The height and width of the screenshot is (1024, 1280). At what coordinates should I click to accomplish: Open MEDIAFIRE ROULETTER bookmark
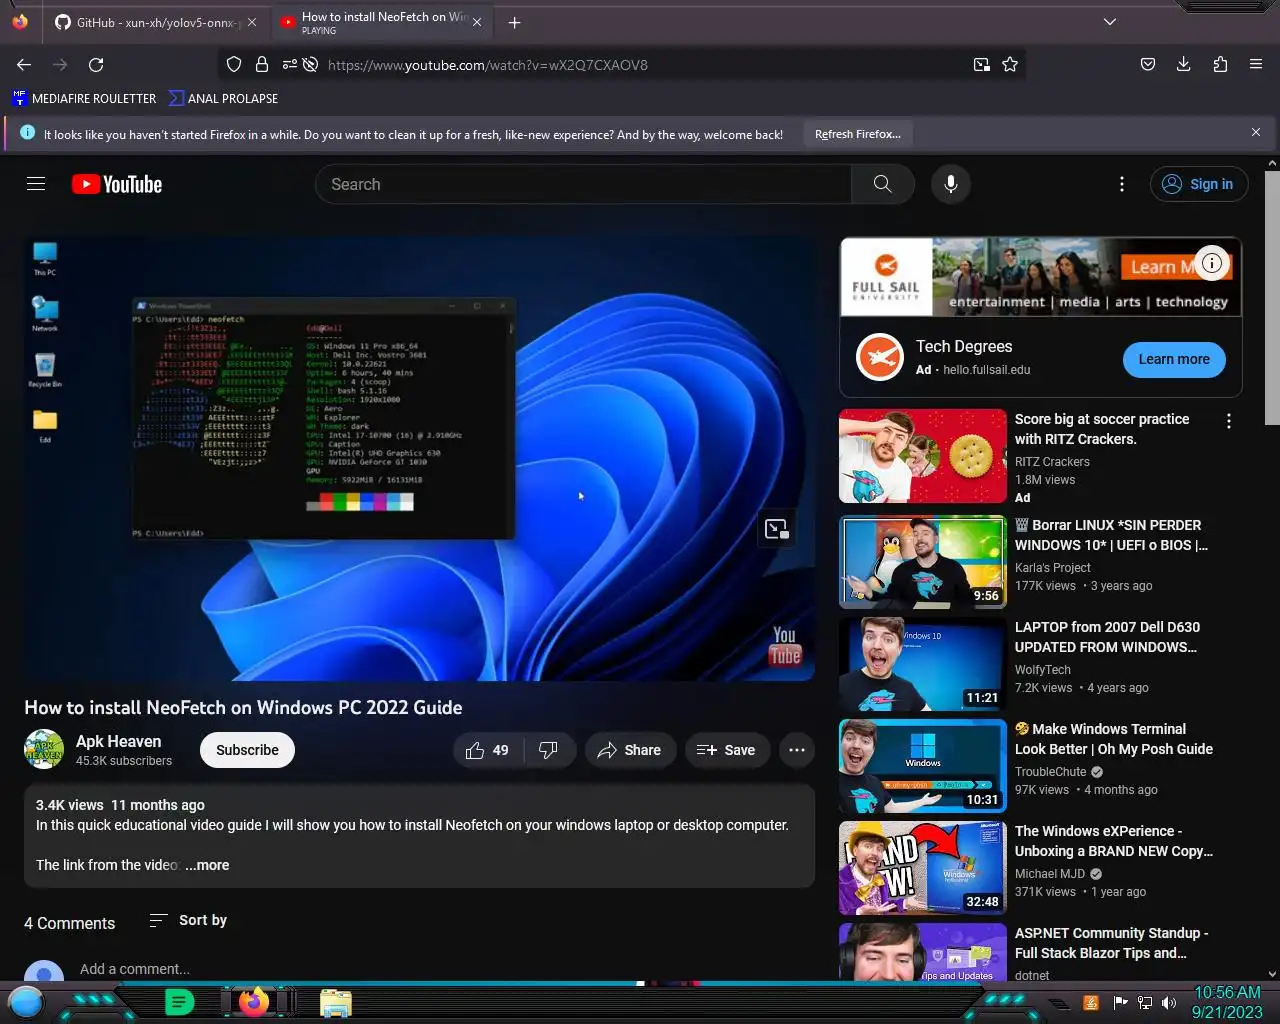point(84,98)
